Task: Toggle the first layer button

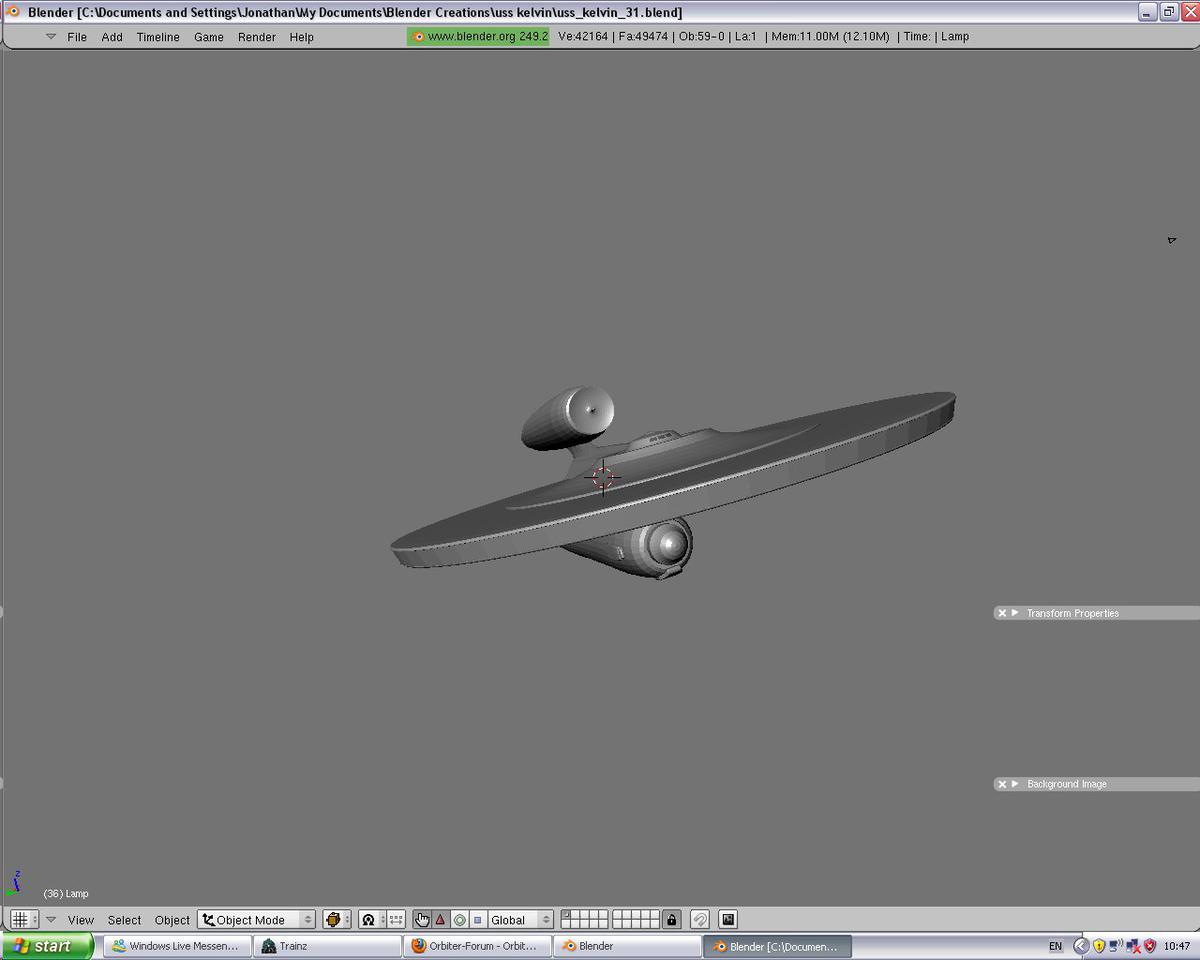Action: tap(566, 914)
